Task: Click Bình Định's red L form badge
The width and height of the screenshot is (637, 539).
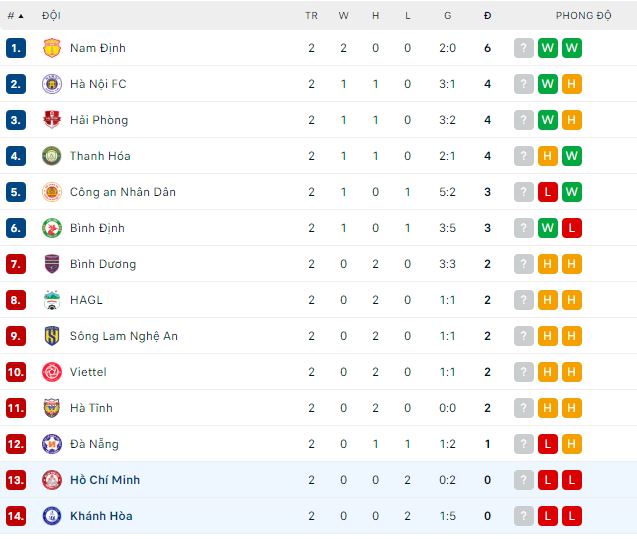Action: click(572, 228)
